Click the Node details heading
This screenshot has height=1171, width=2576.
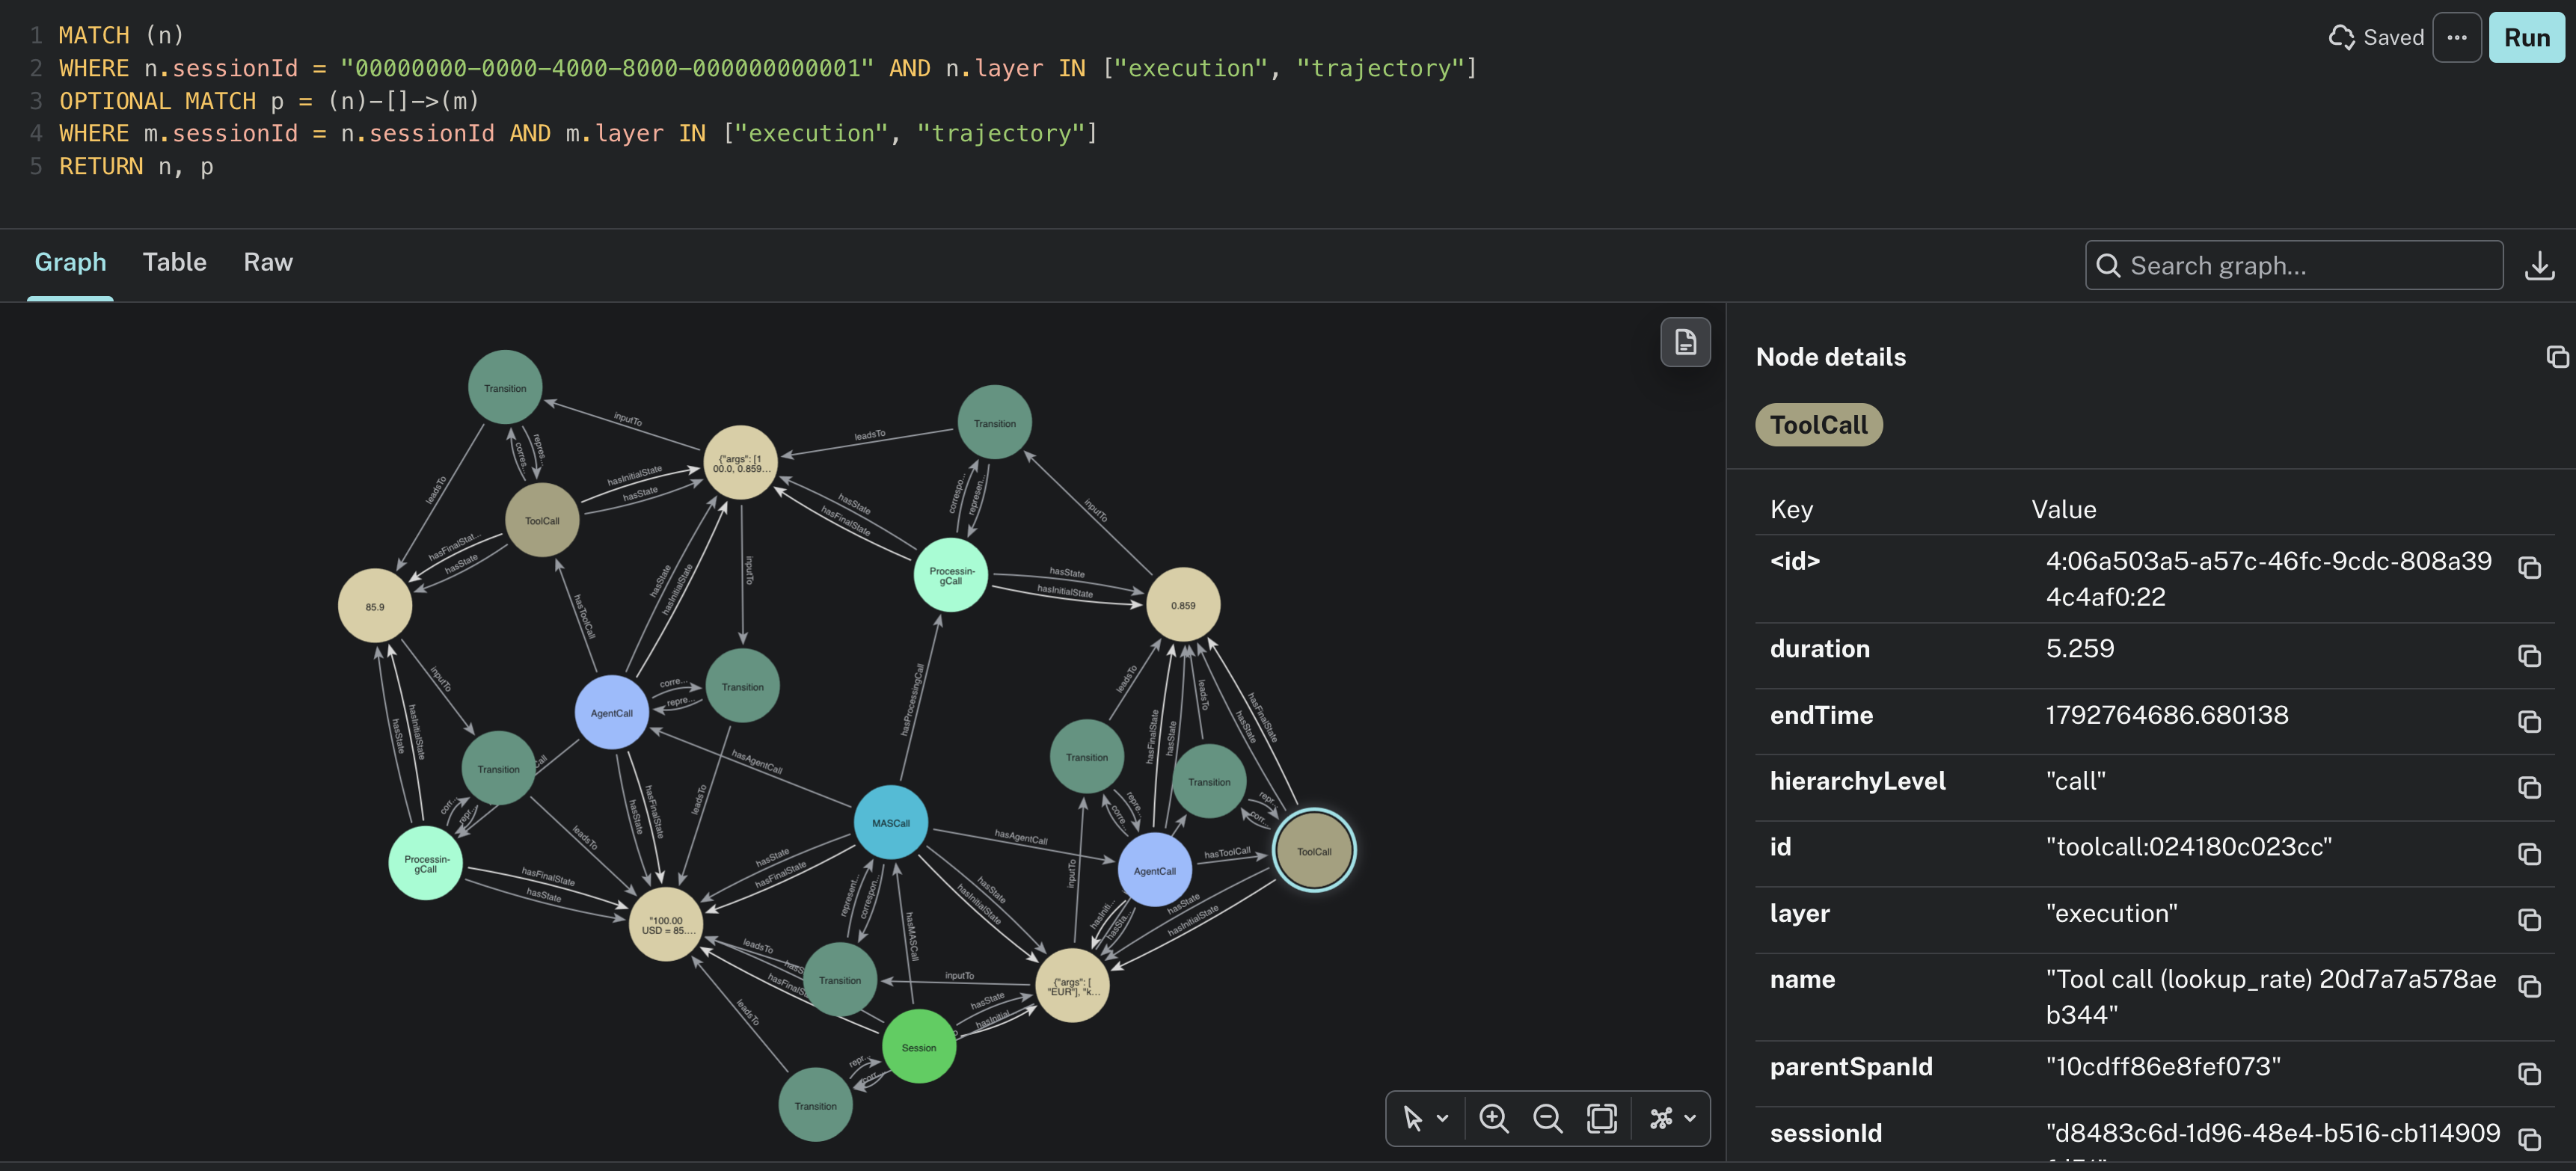1830,357
